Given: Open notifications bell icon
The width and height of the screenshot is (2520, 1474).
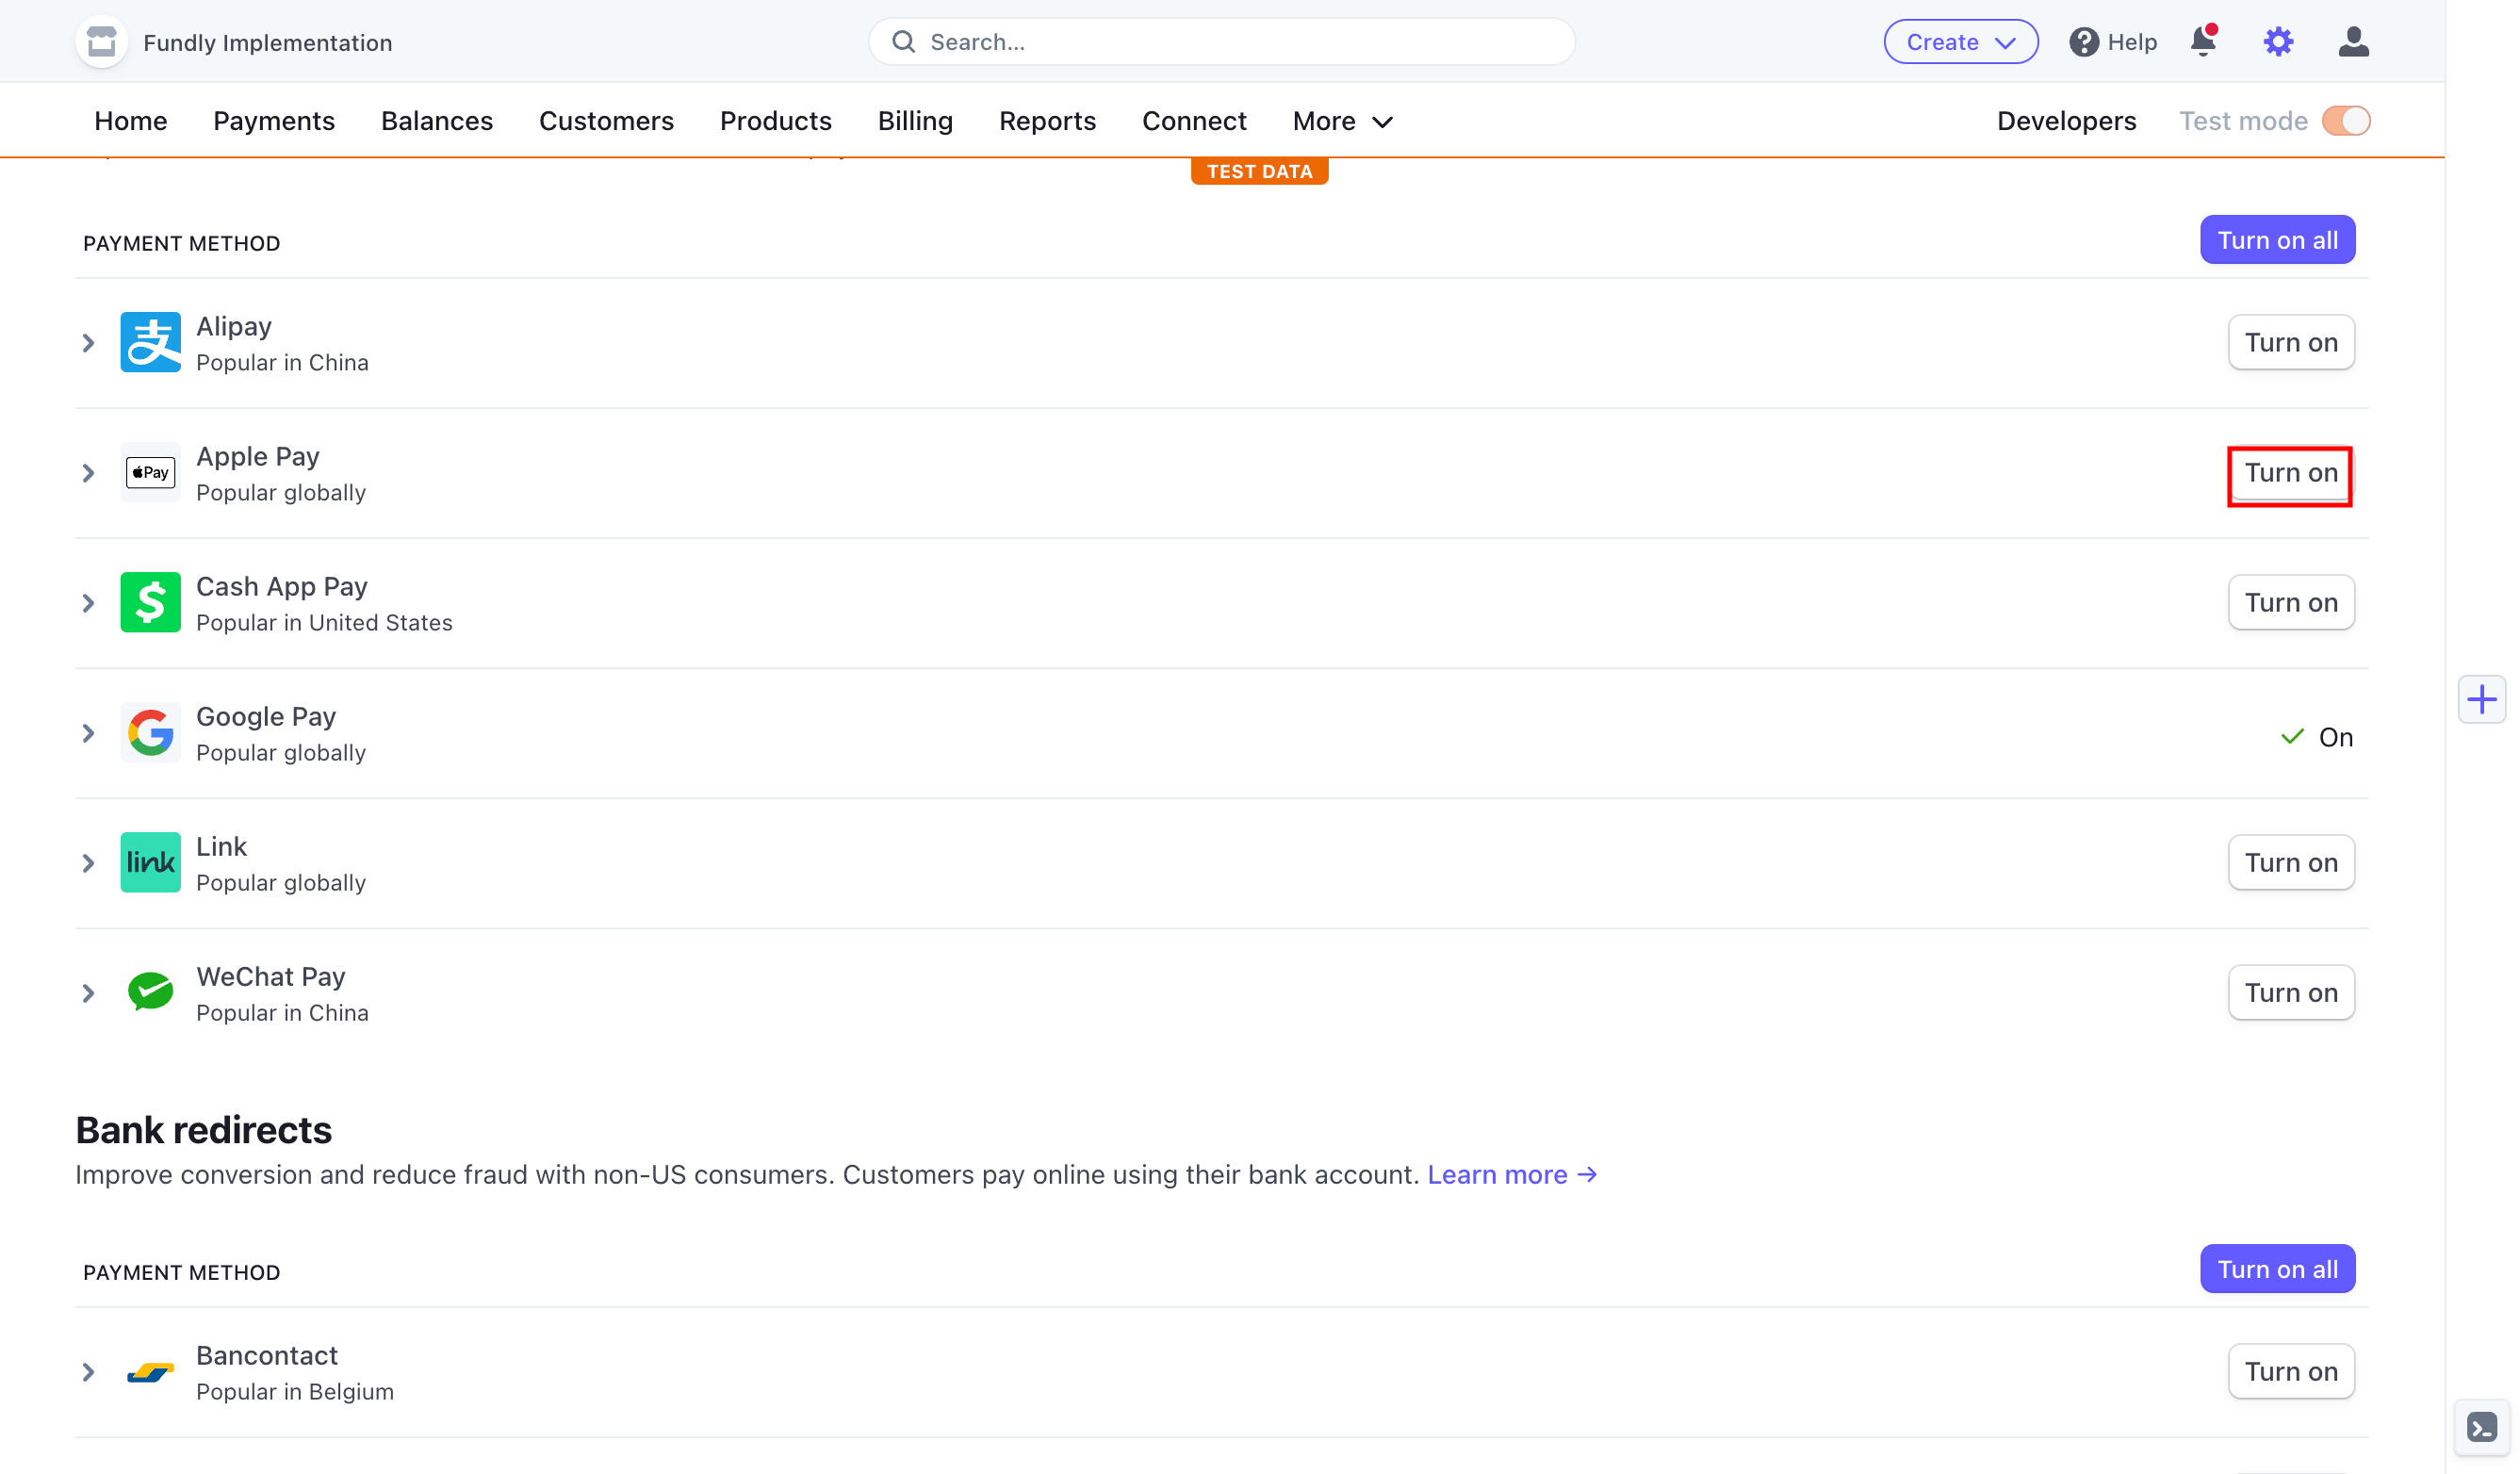Looking at the screenshot, I should 2203,41.
